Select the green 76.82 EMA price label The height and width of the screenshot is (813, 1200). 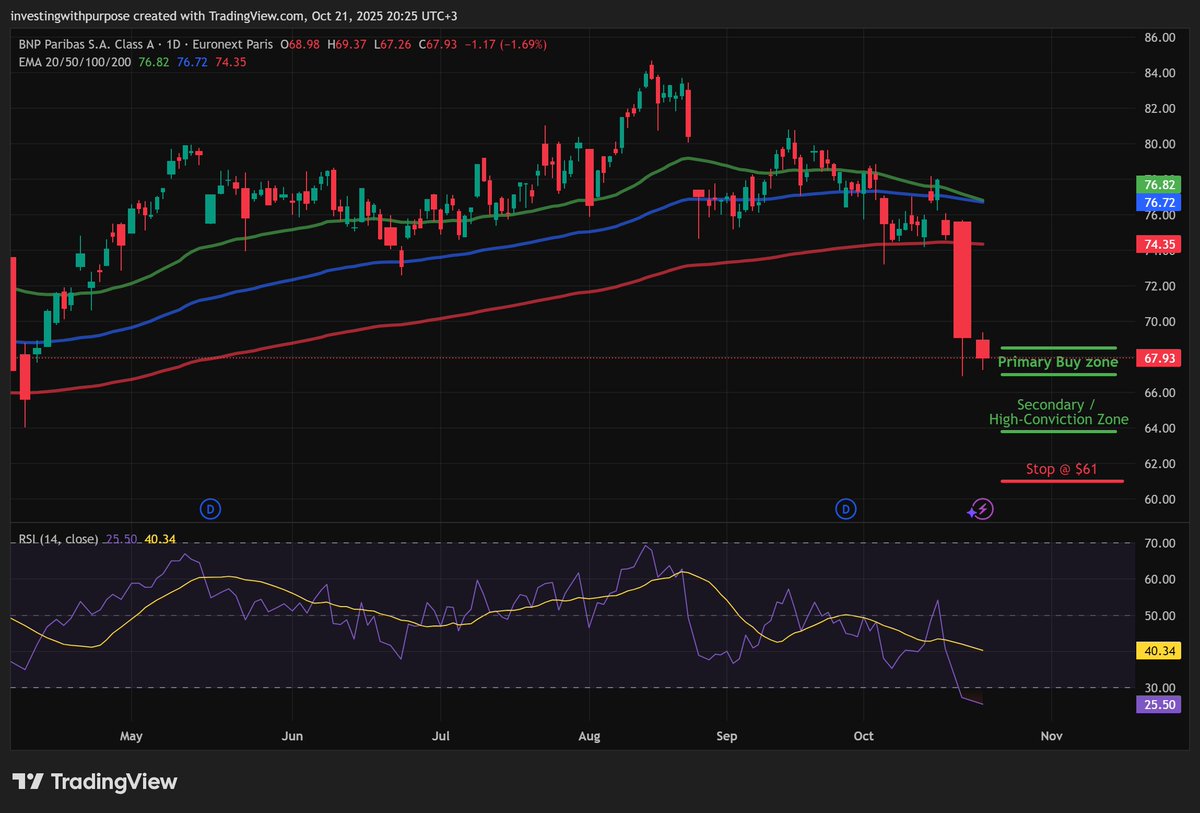[x=1157, y=185]
